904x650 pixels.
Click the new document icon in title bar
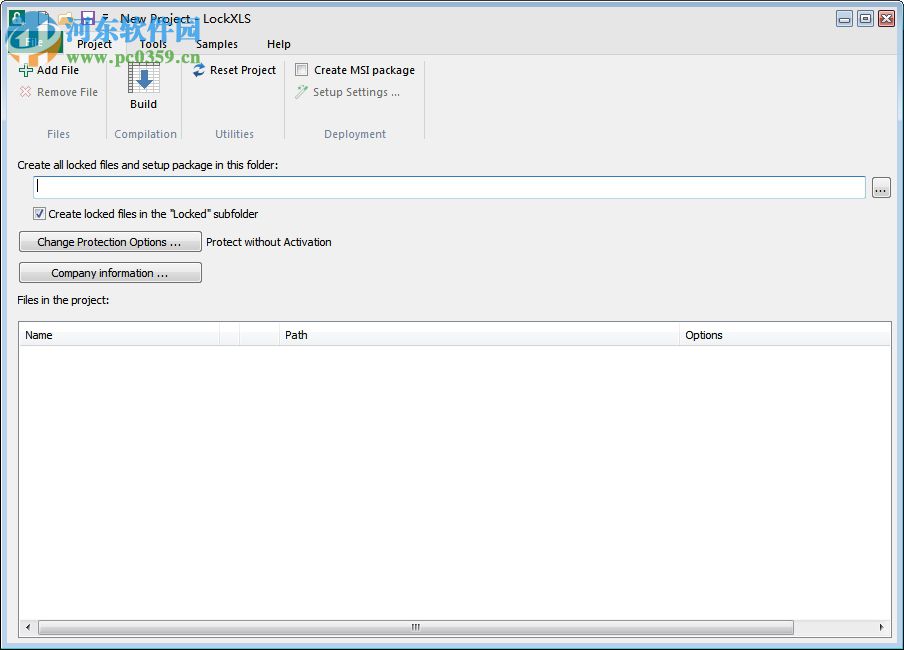[x=44, y=18]
